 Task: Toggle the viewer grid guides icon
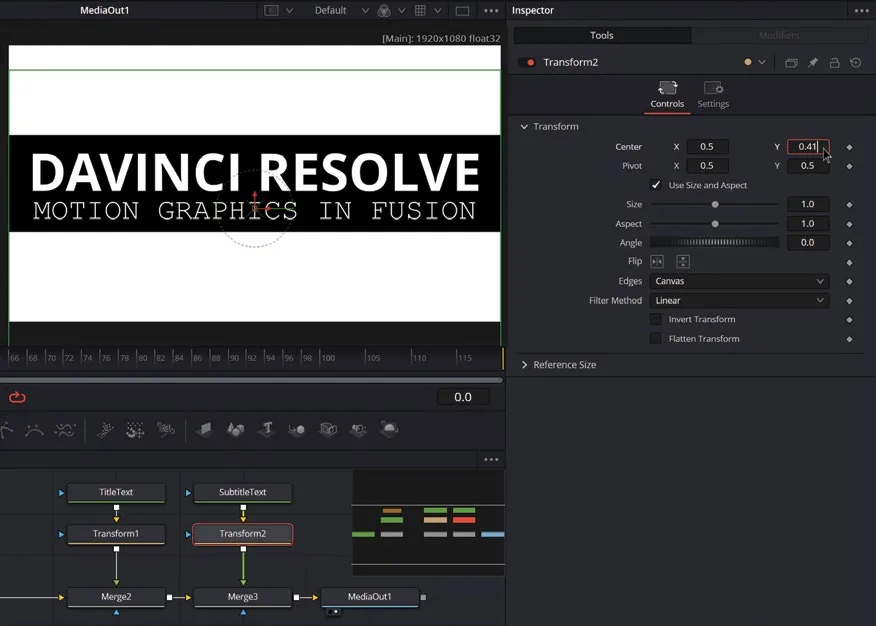[x=420, y=11]
